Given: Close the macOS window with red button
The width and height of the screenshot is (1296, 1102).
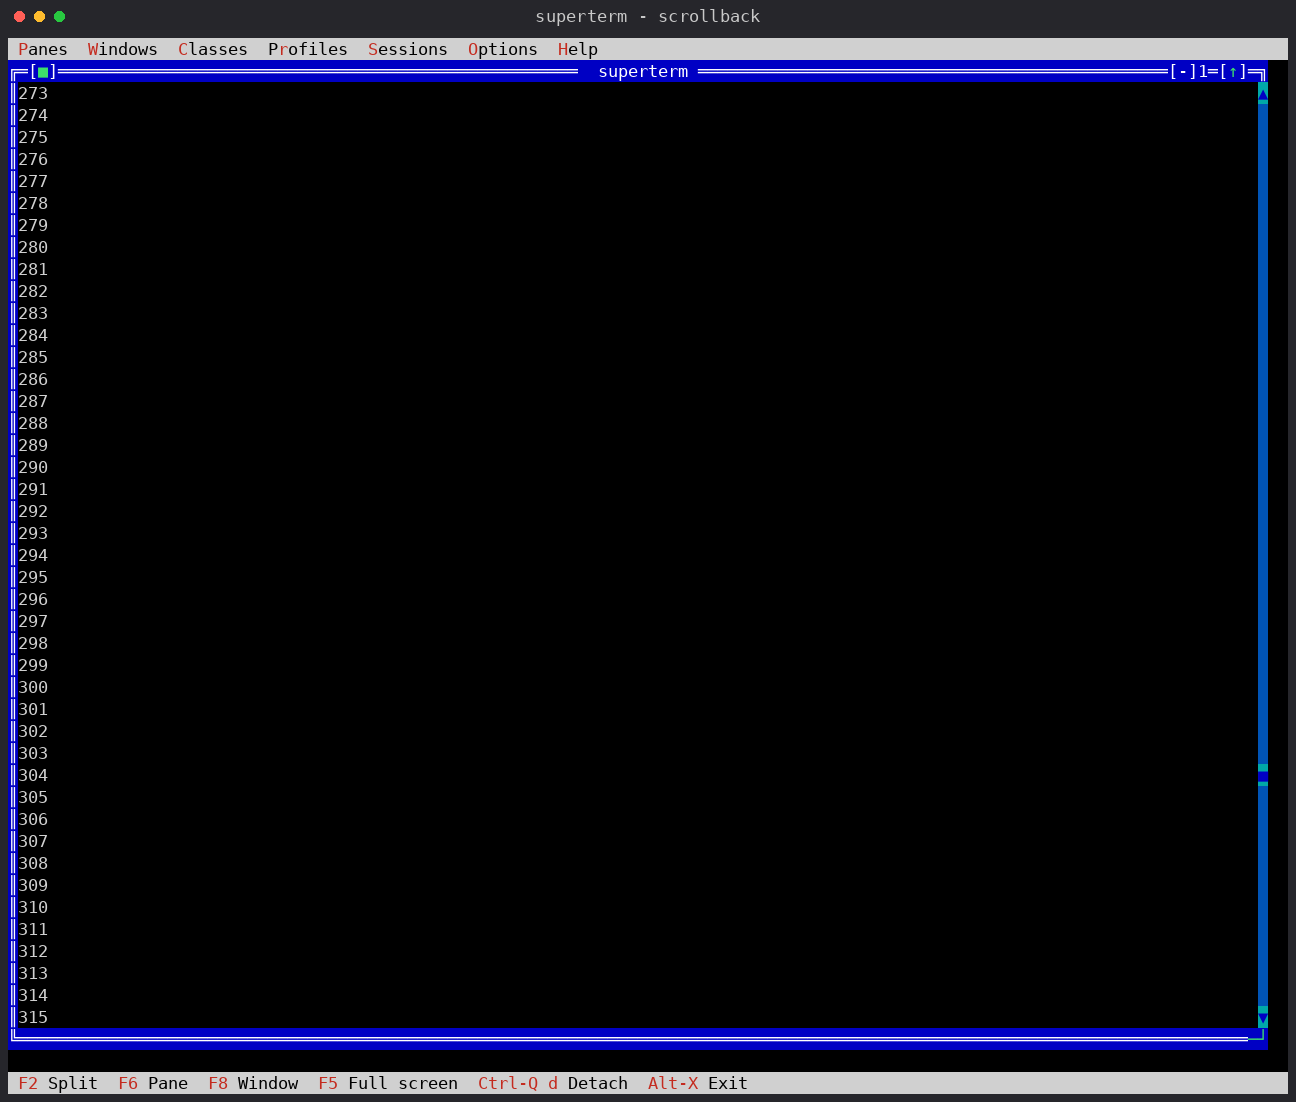Looking at the screenshot, I should click(19, 16).
